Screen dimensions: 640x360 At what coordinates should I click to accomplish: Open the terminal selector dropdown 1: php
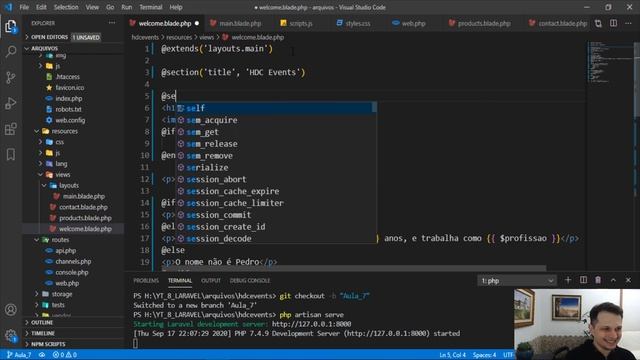pyautogui.click(x=516, y=280)
